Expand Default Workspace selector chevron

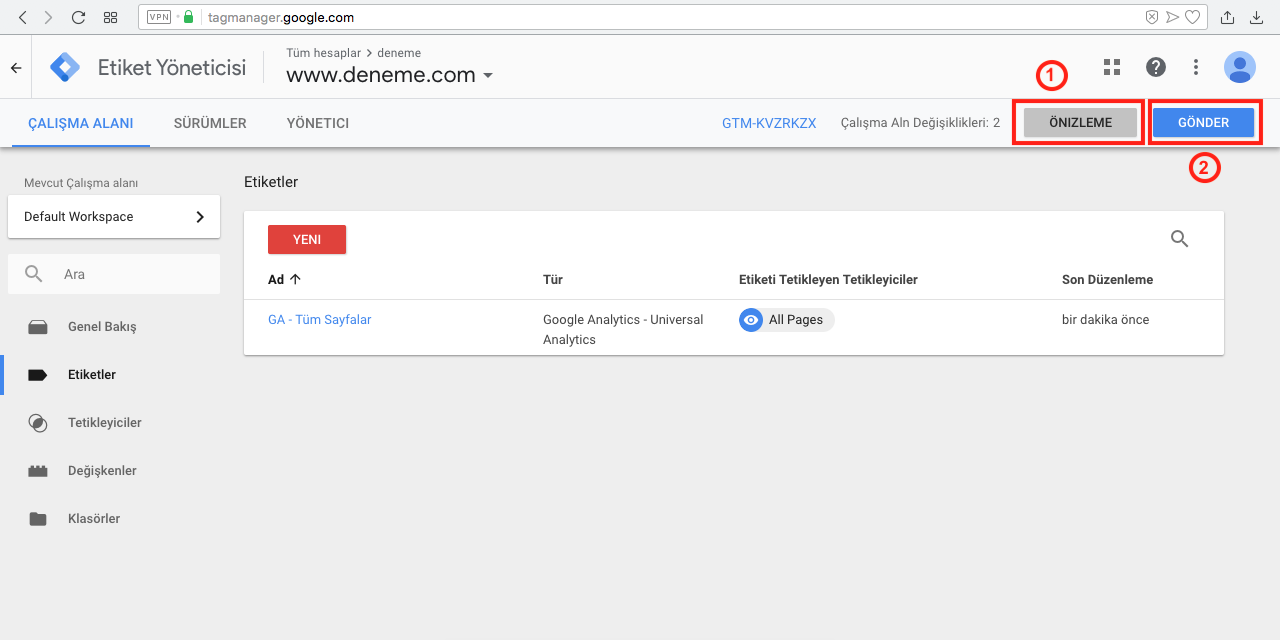(x=200, y=217)
